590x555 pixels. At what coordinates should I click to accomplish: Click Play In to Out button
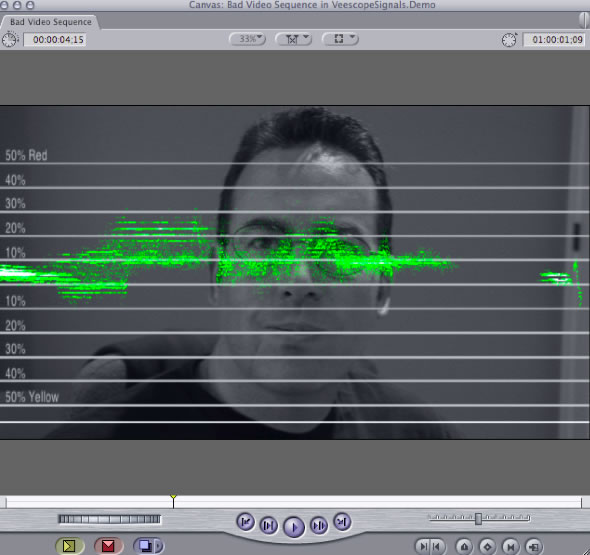[x=269, y=525]
